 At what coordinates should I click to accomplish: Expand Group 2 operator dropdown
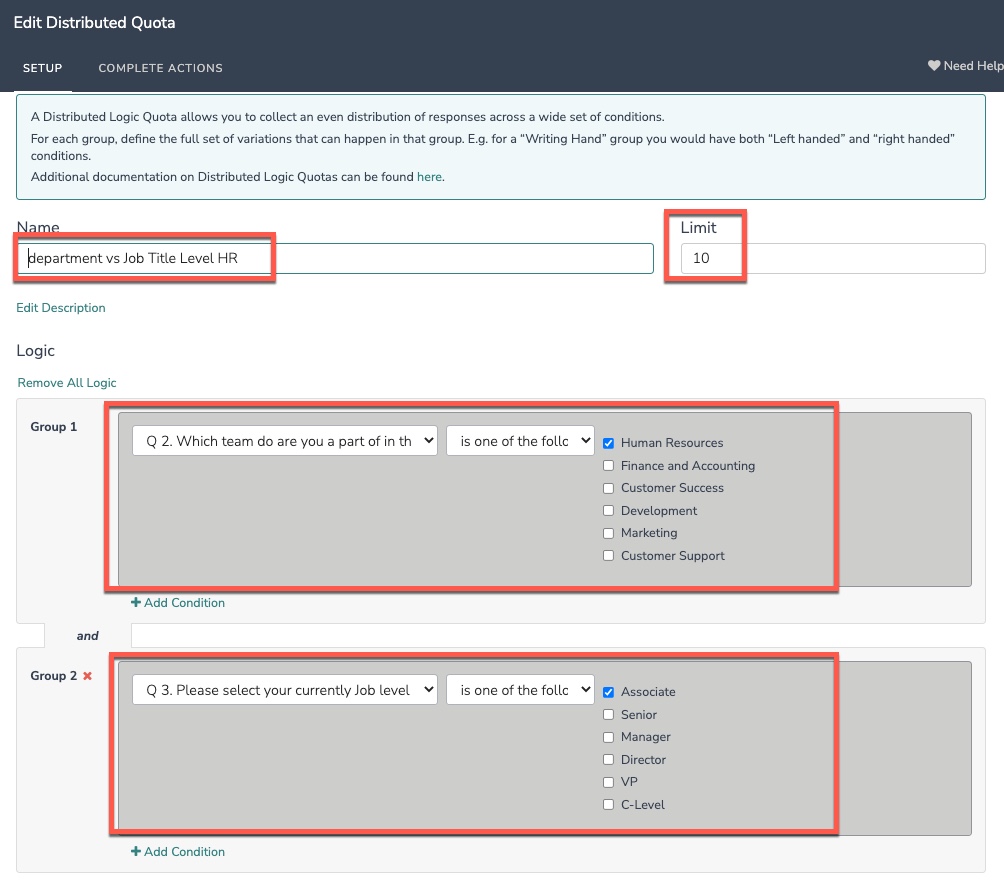(x=520, y=690)
